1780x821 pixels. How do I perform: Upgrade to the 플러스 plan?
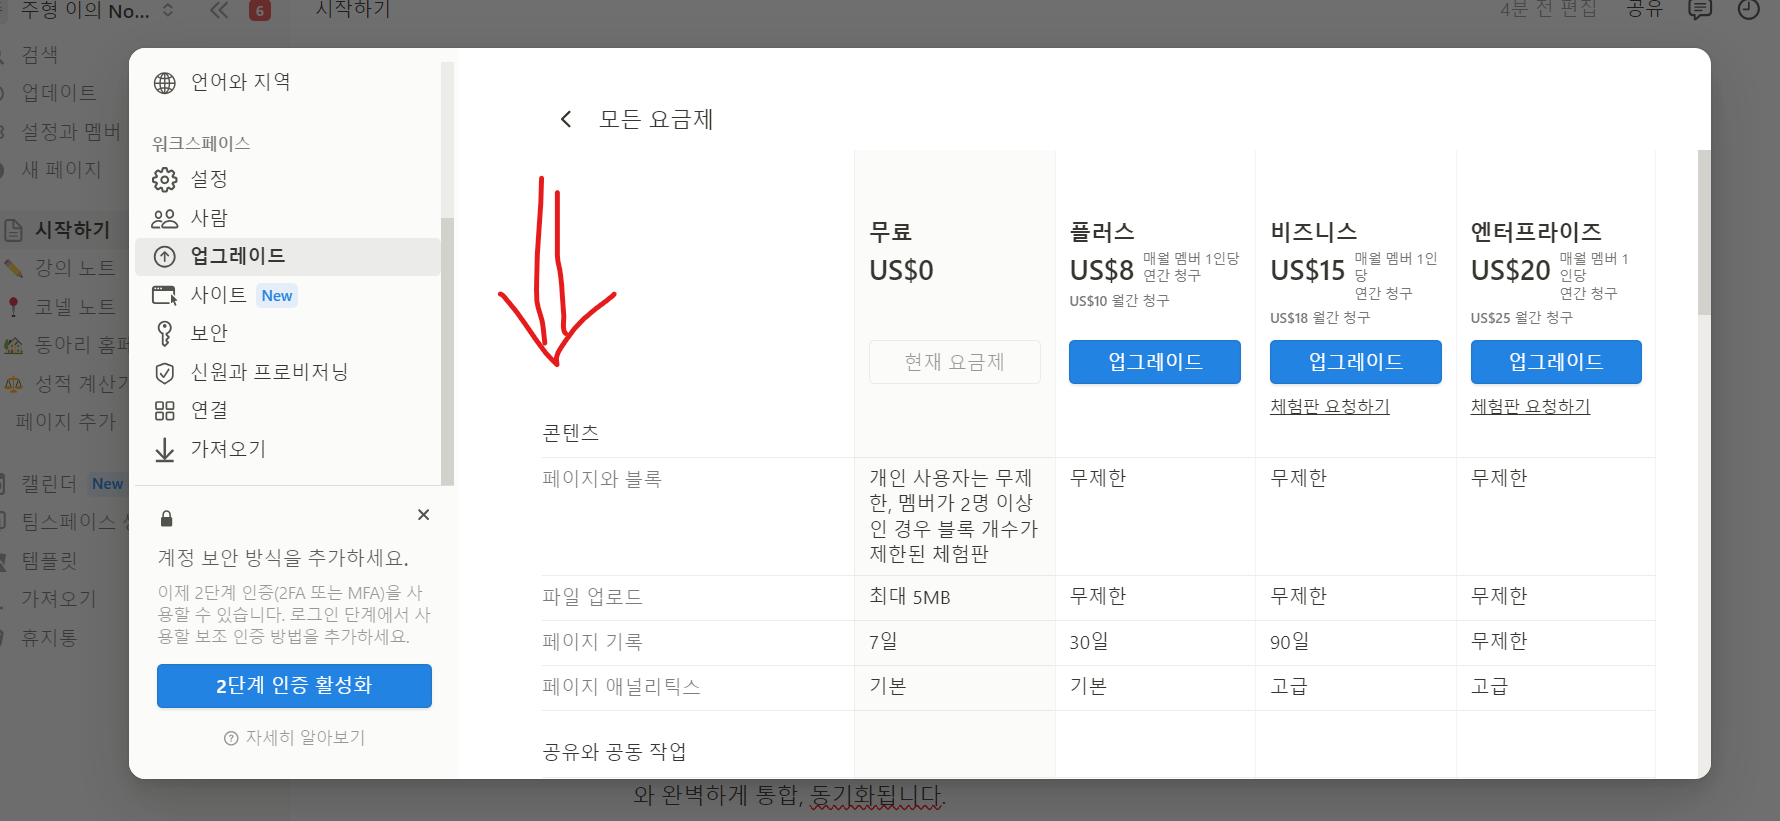[x=1155, y=362]
